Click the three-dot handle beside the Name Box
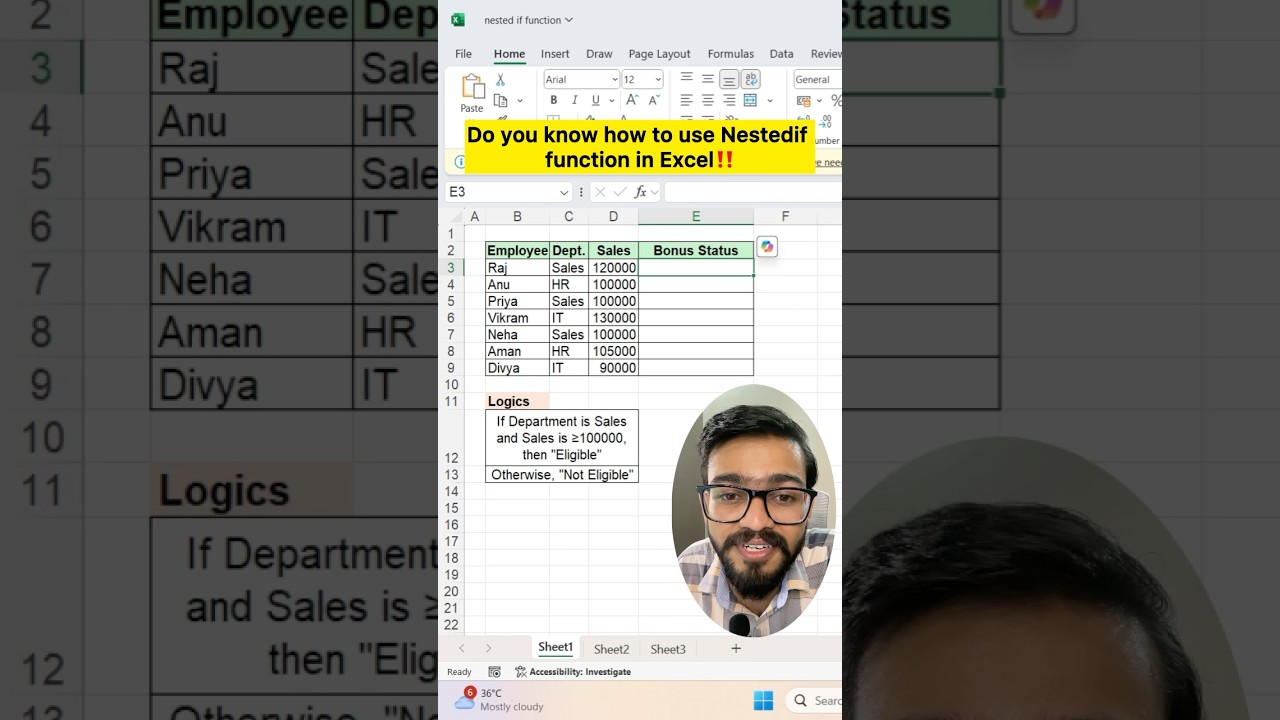Viewport: 1280px width, 720px height. point(581,192)
